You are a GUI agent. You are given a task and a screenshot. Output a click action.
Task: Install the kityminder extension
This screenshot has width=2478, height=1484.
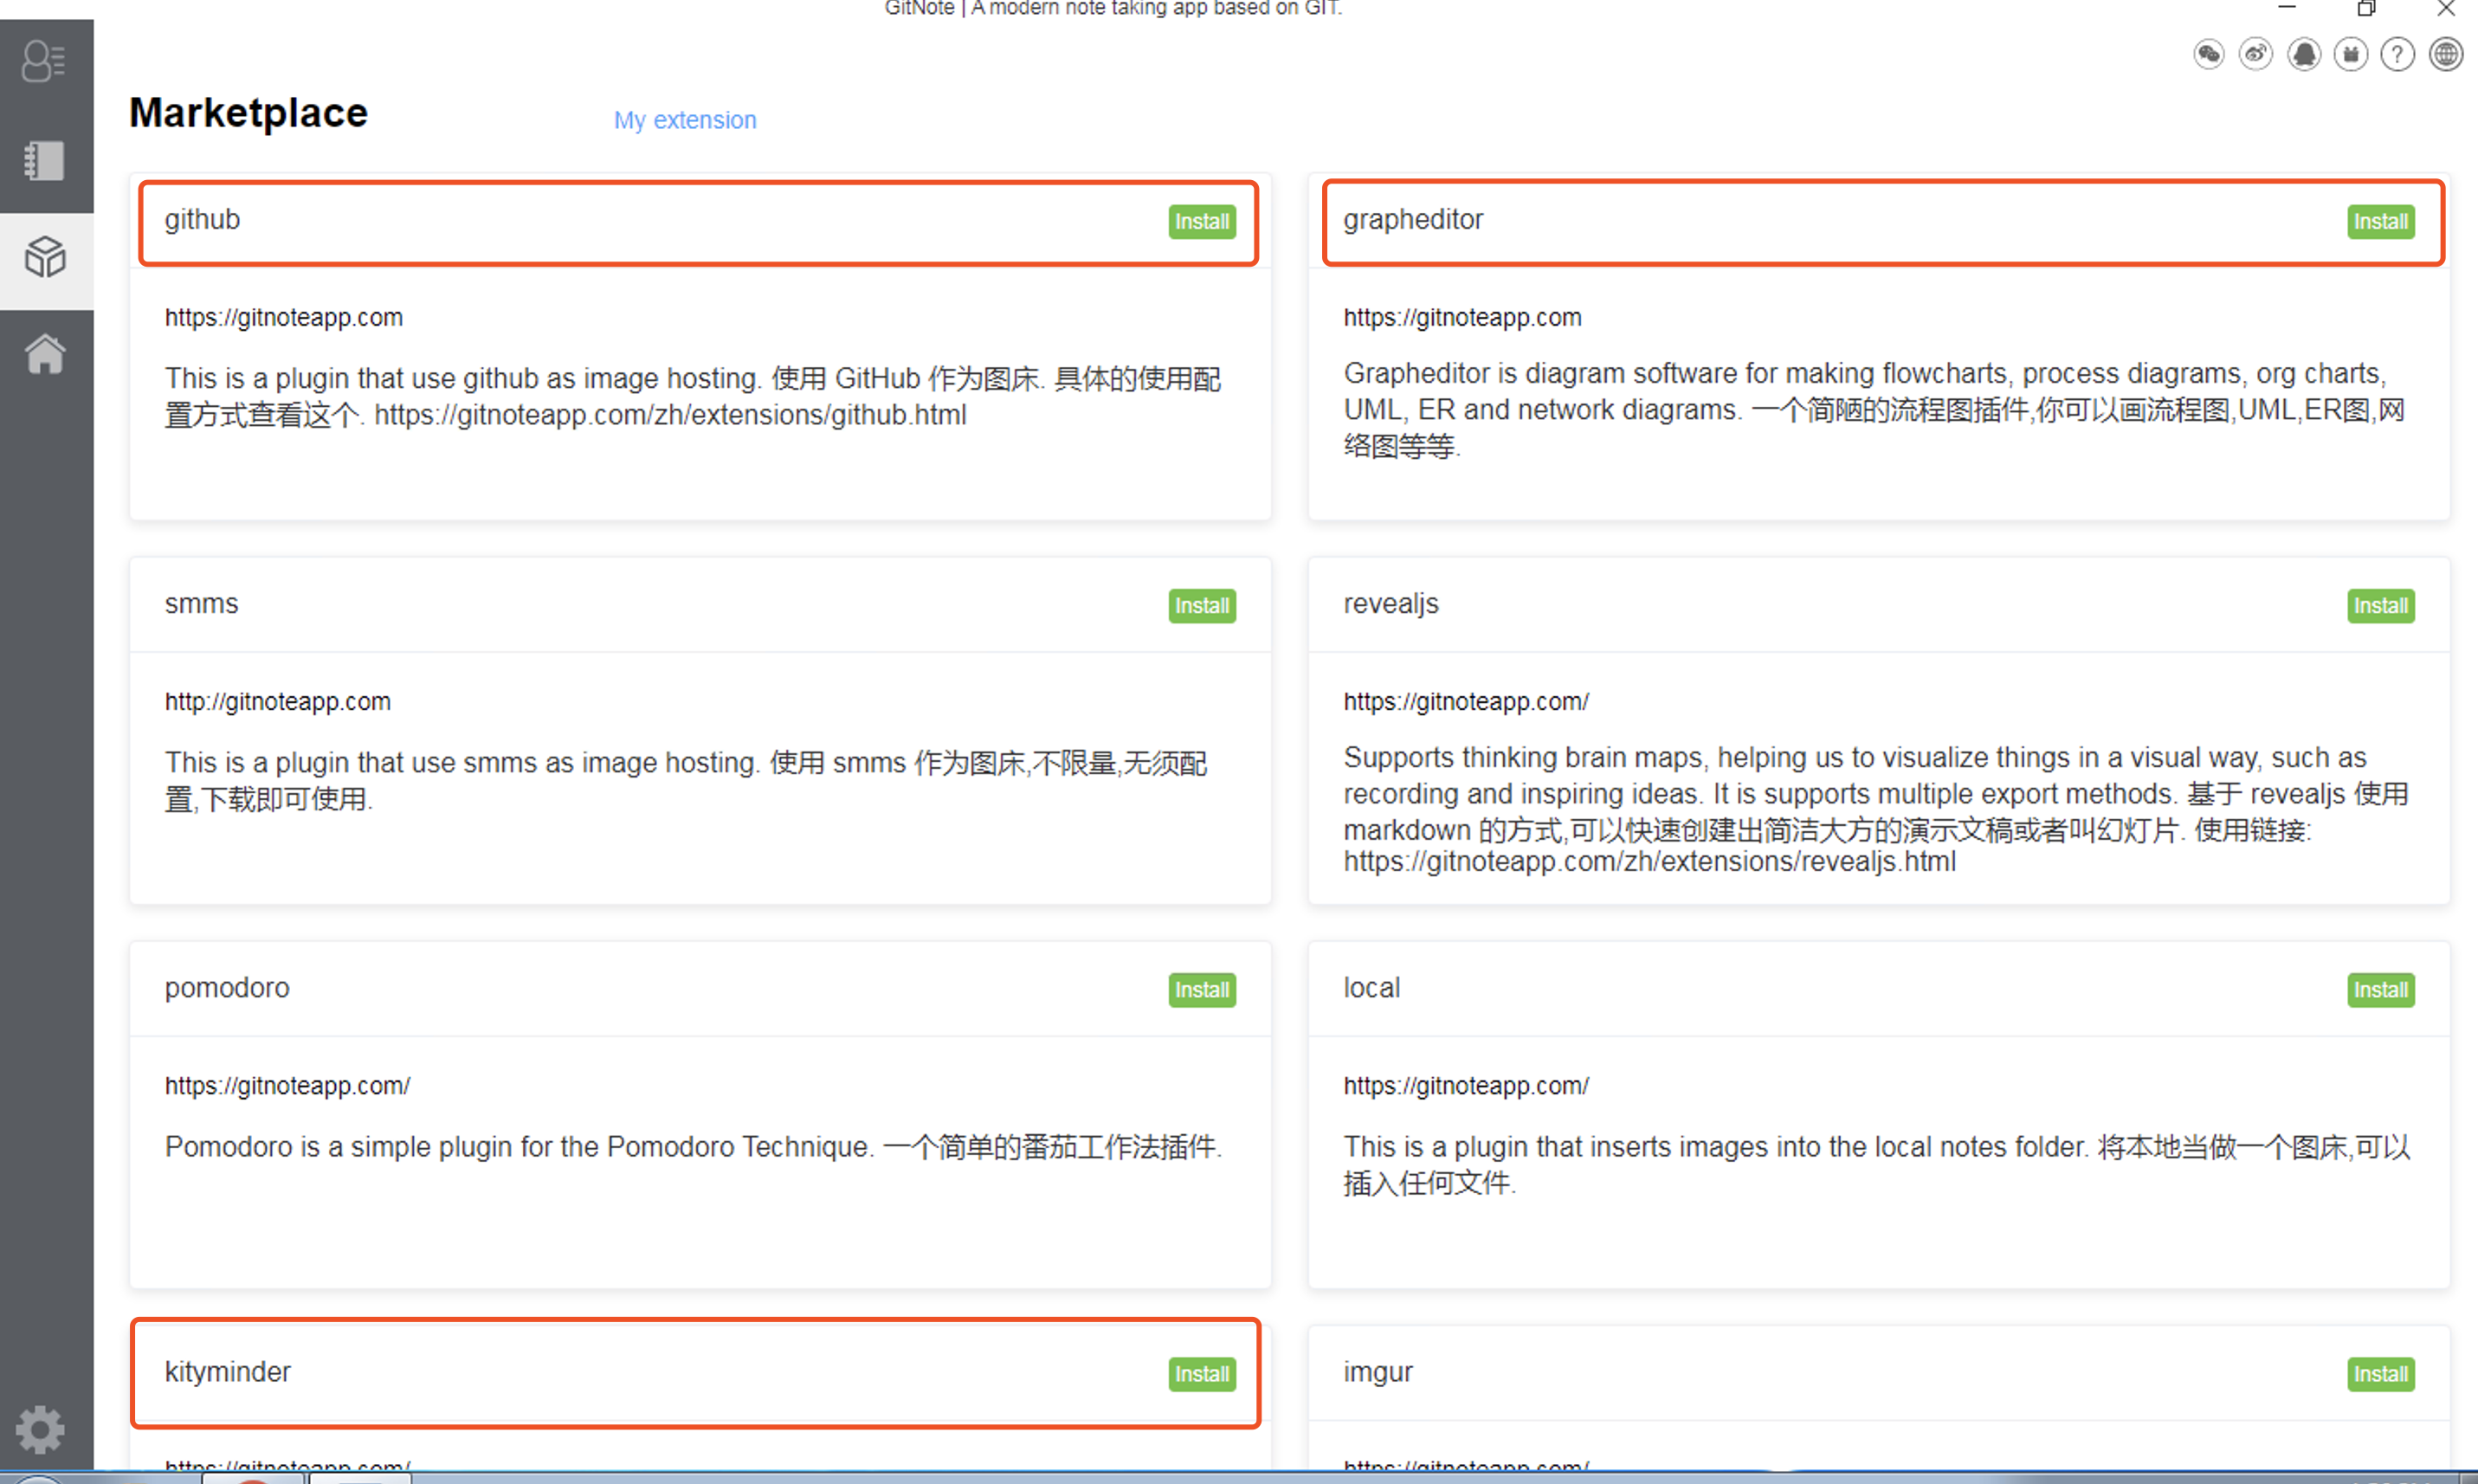click(1201, 1374)
